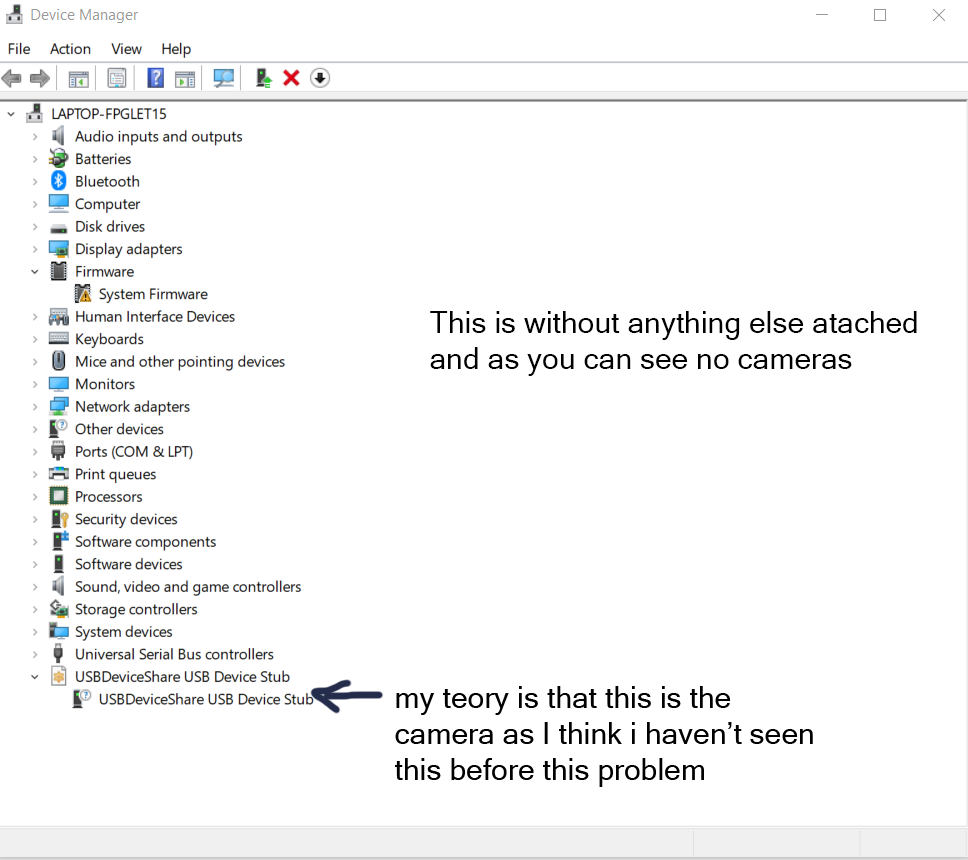Select the child USBDeviceShare USB Device Stub device

point(206,699)
